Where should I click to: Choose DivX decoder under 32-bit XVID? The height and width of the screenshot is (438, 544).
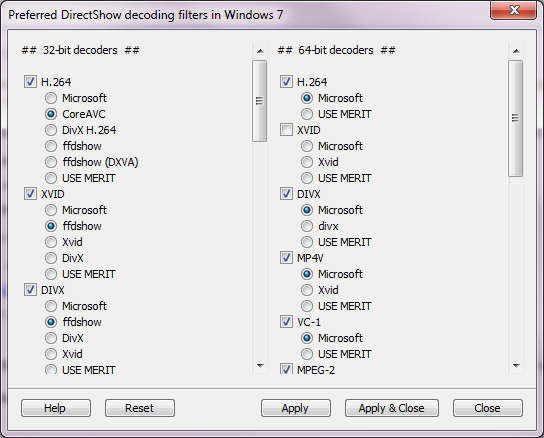click(x=51, y=258)
